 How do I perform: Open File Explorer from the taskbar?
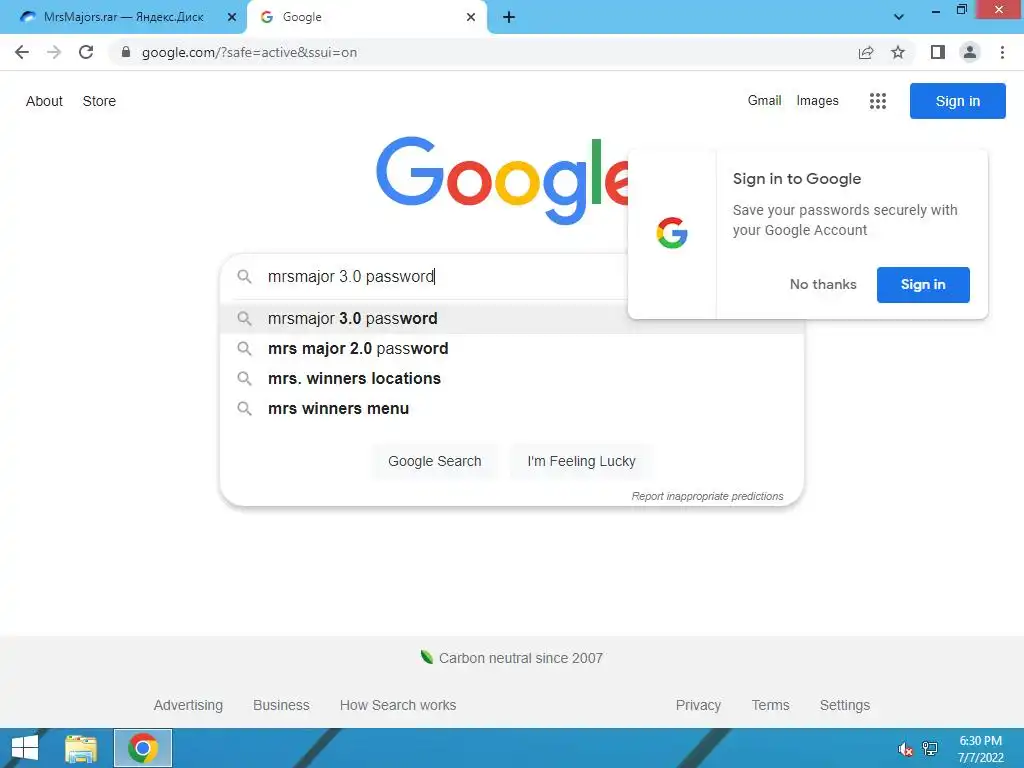(81, 748)
